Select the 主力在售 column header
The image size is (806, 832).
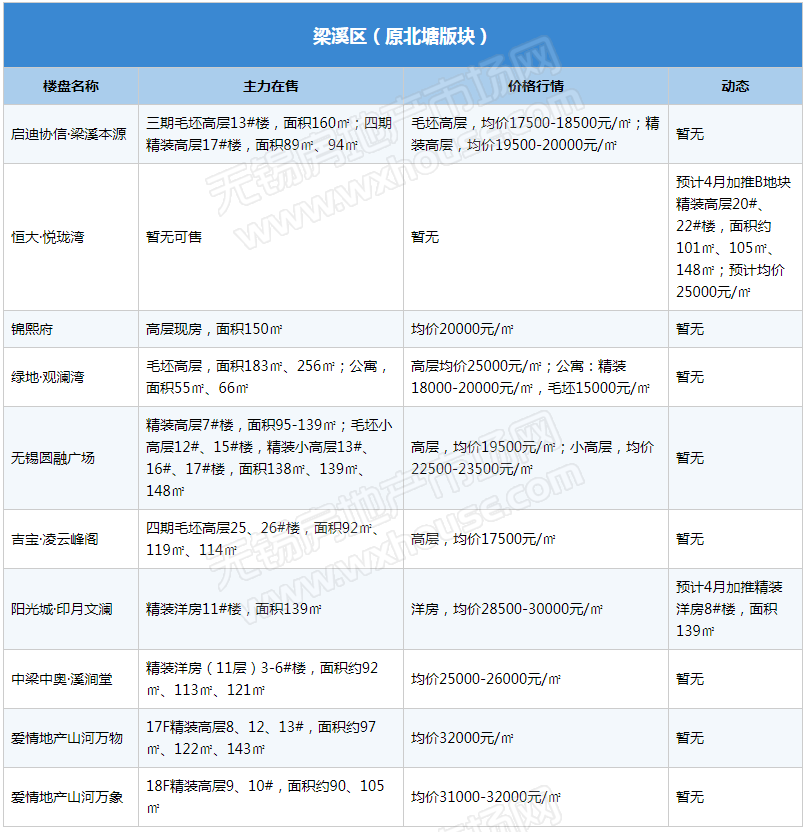[x=271, y=86]
